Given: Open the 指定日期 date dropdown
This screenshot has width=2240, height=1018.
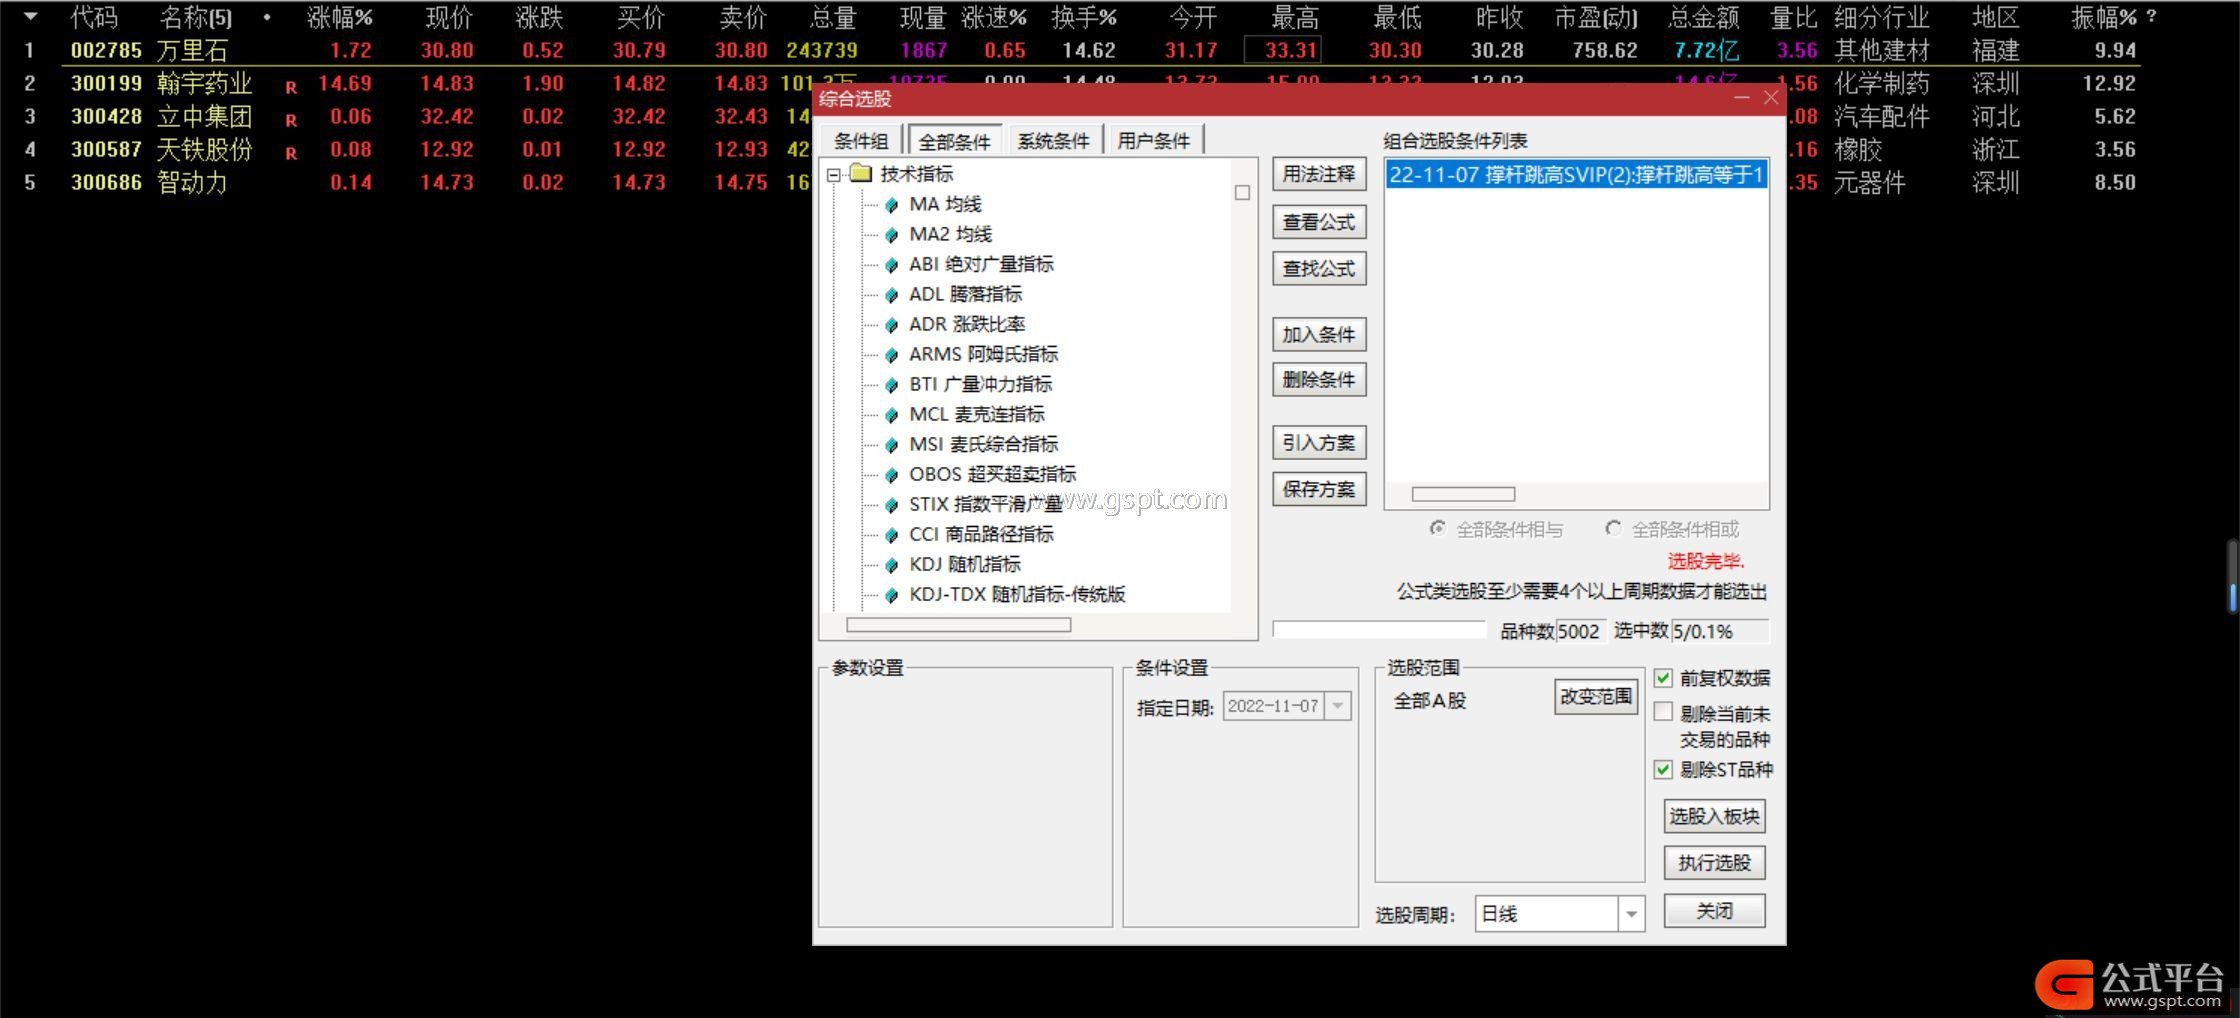Looking at the screenshot, I should pos(1338,706).
